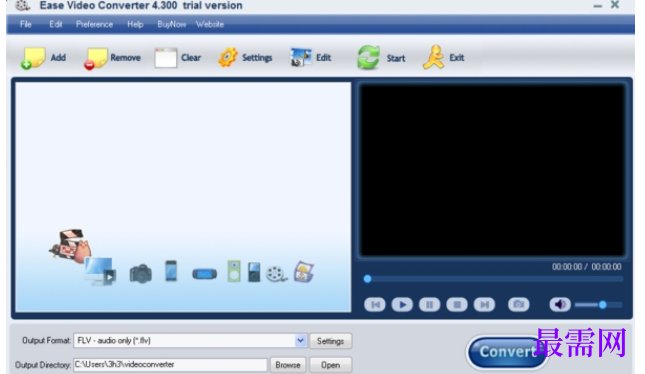Select the PSP handheld console icon
Viewport: 645px width, 374px height.
[x=204, y=274]
